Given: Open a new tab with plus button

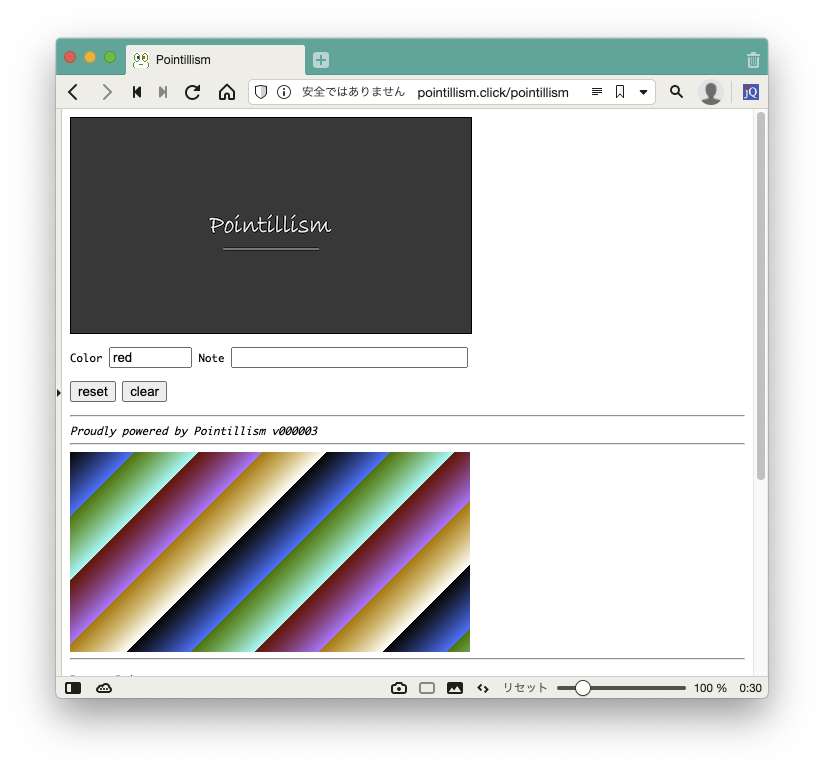Looking at the screenshot, I should [x=321, y=60].
